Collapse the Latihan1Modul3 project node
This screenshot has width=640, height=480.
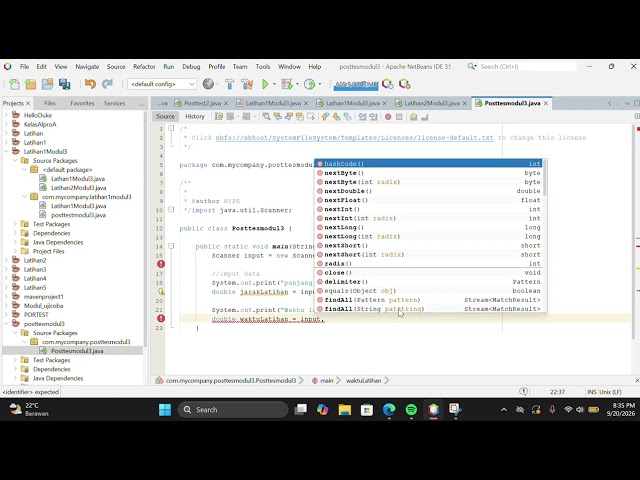[6, 151]
